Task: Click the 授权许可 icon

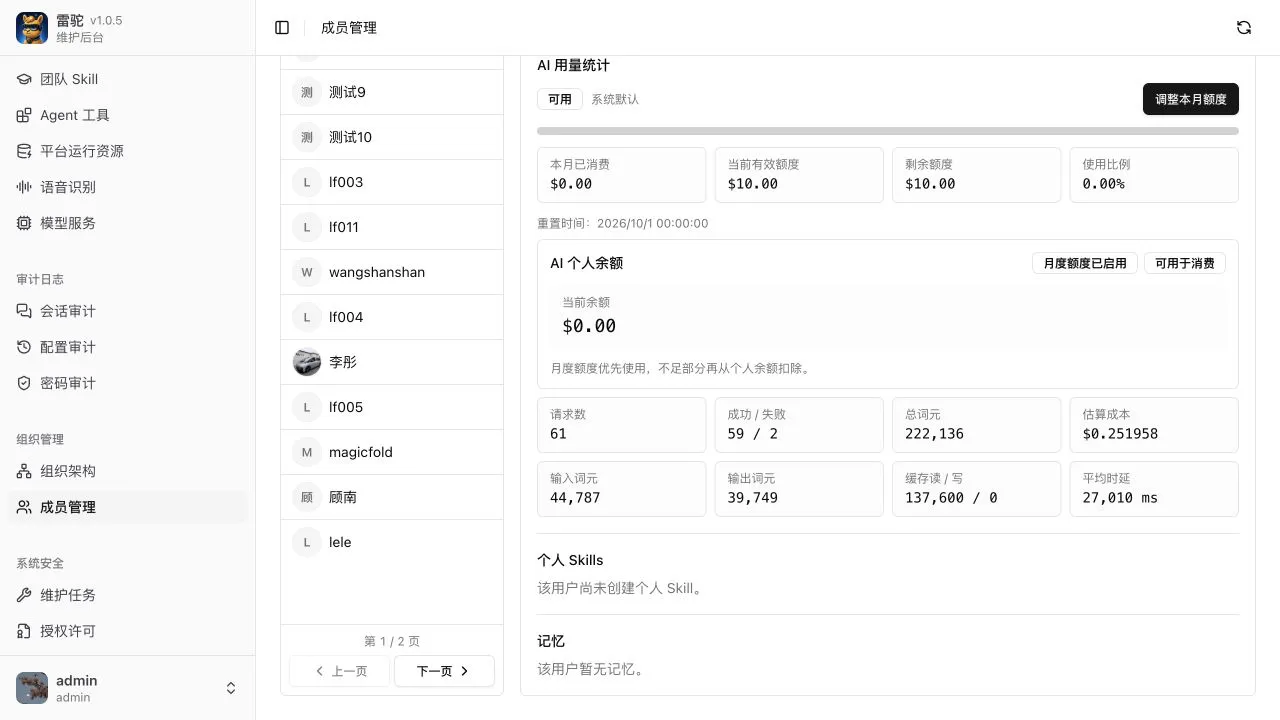Action: point(24,631)
